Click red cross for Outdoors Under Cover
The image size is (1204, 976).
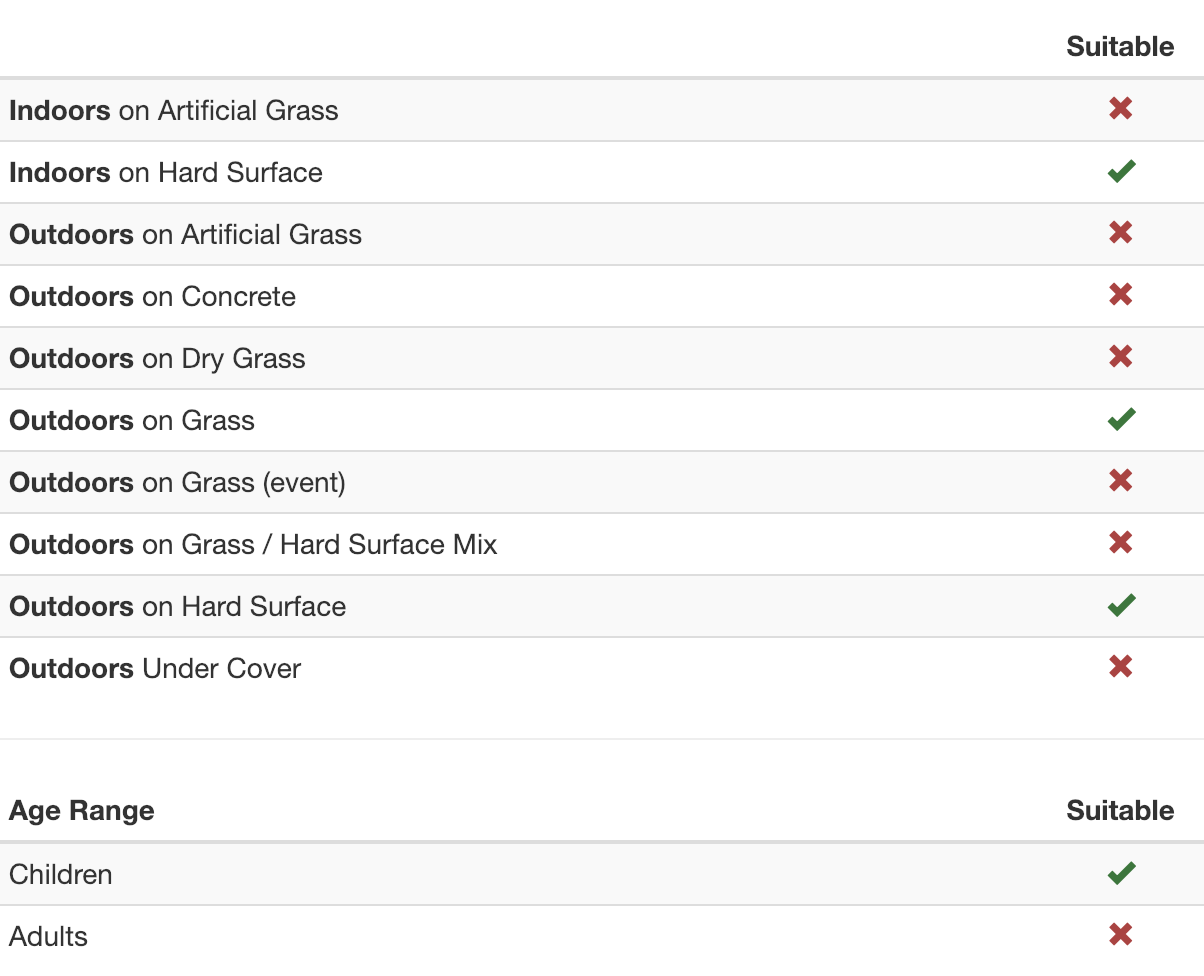1120,667
